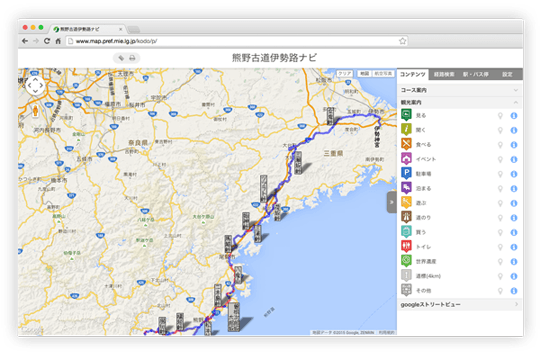Click the red トイレ restroom icon
The height and width of the screenshot is (360, 540).
pyautogui.click(x=406, y=246)
